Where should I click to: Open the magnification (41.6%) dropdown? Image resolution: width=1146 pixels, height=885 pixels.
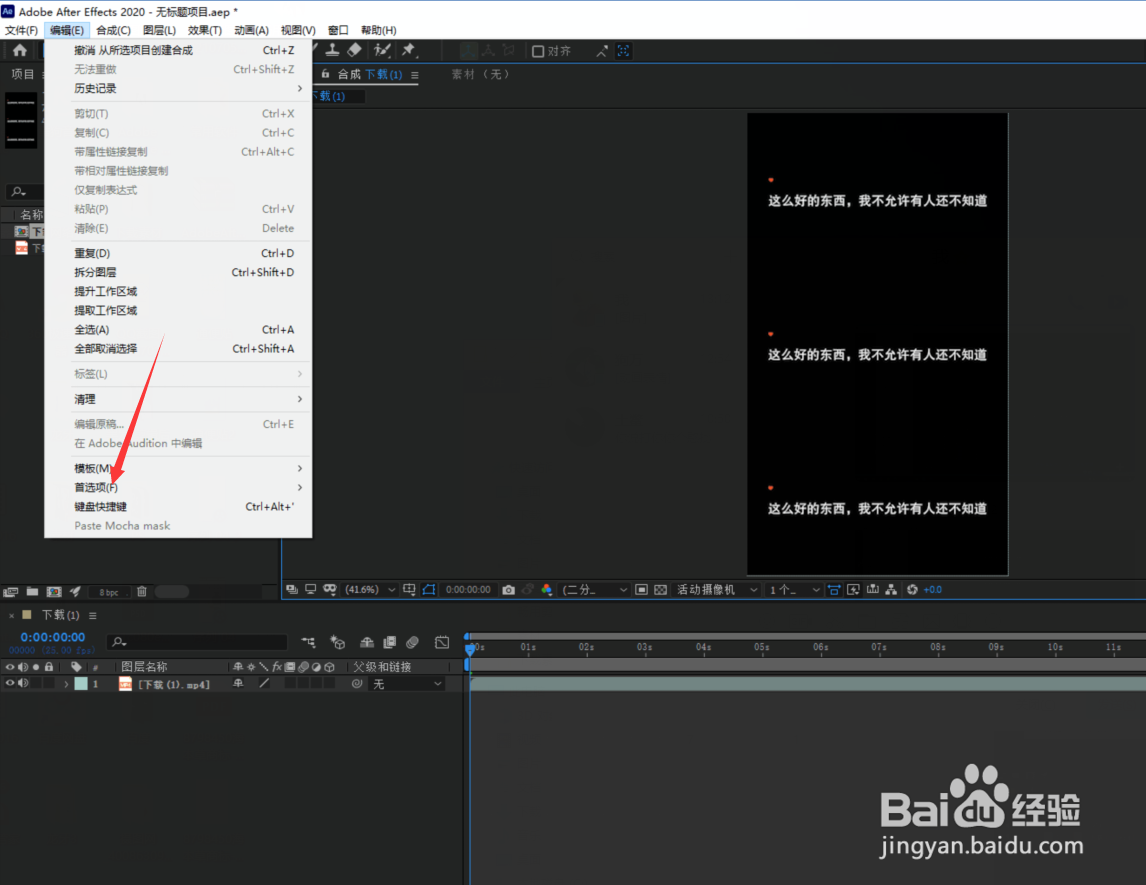[x=370, y=590]
